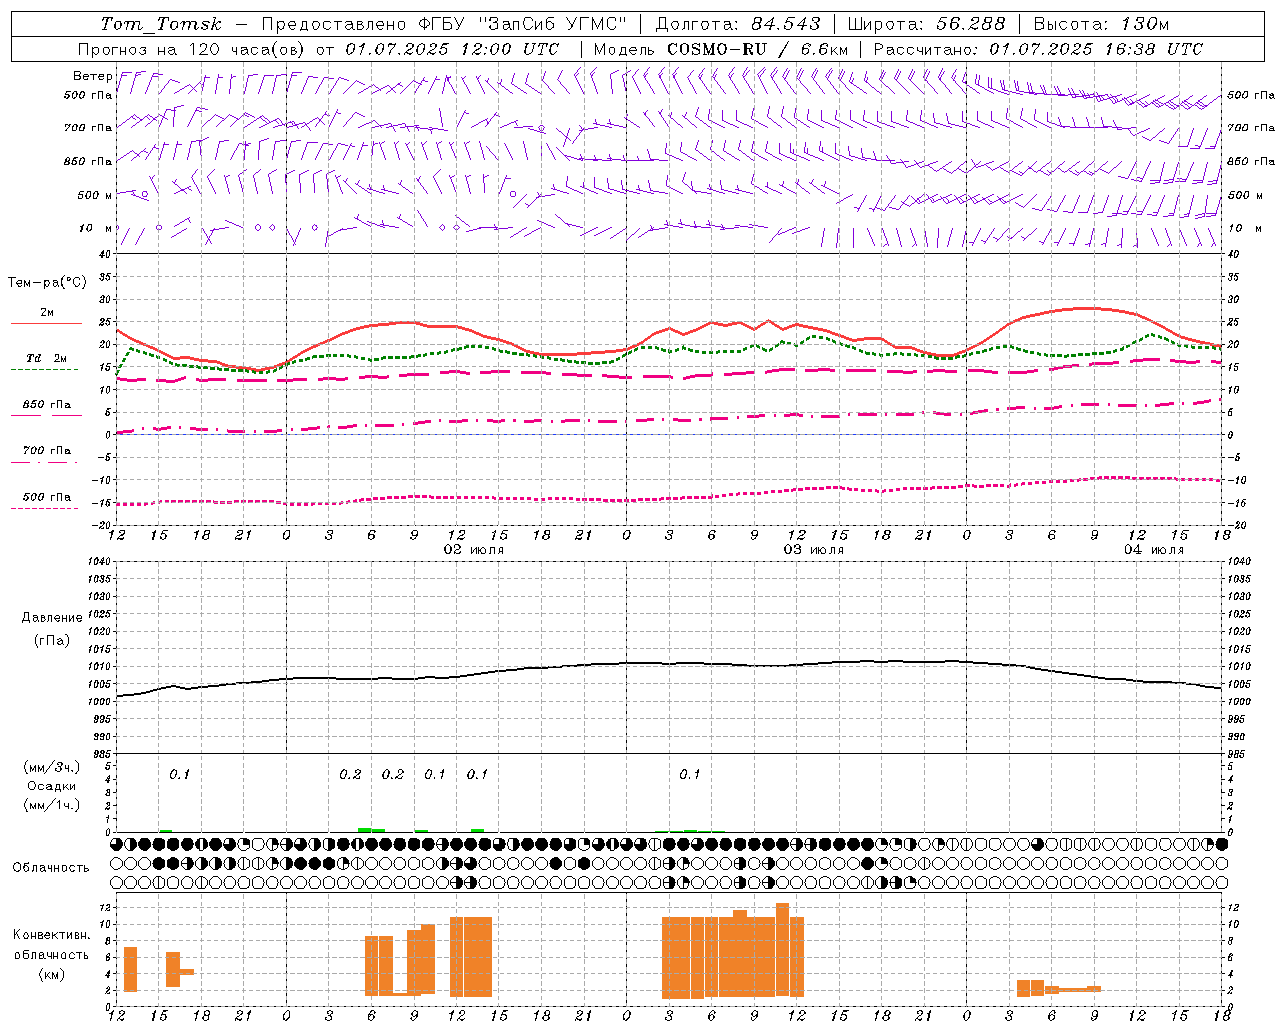Click the dotted '500 гПа' temperature legend line

45,509
